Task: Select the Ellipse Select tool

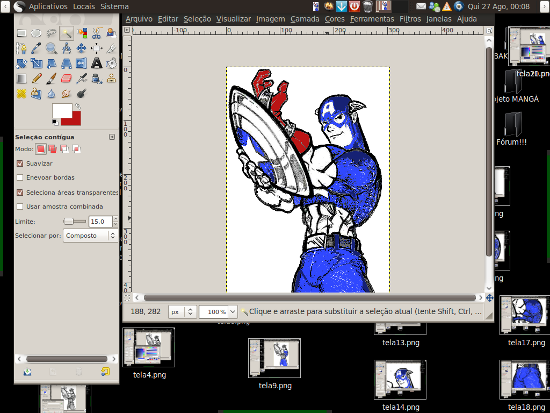Action: coord(36,33)
